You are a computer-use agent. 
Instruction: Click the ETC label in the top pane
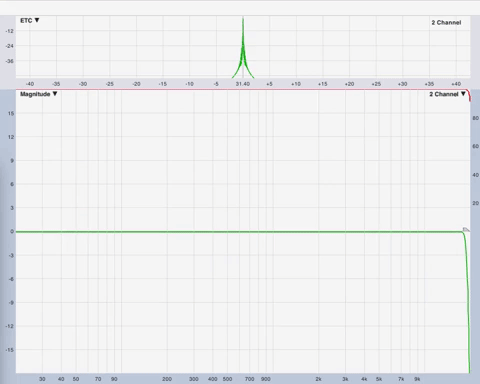26,21
